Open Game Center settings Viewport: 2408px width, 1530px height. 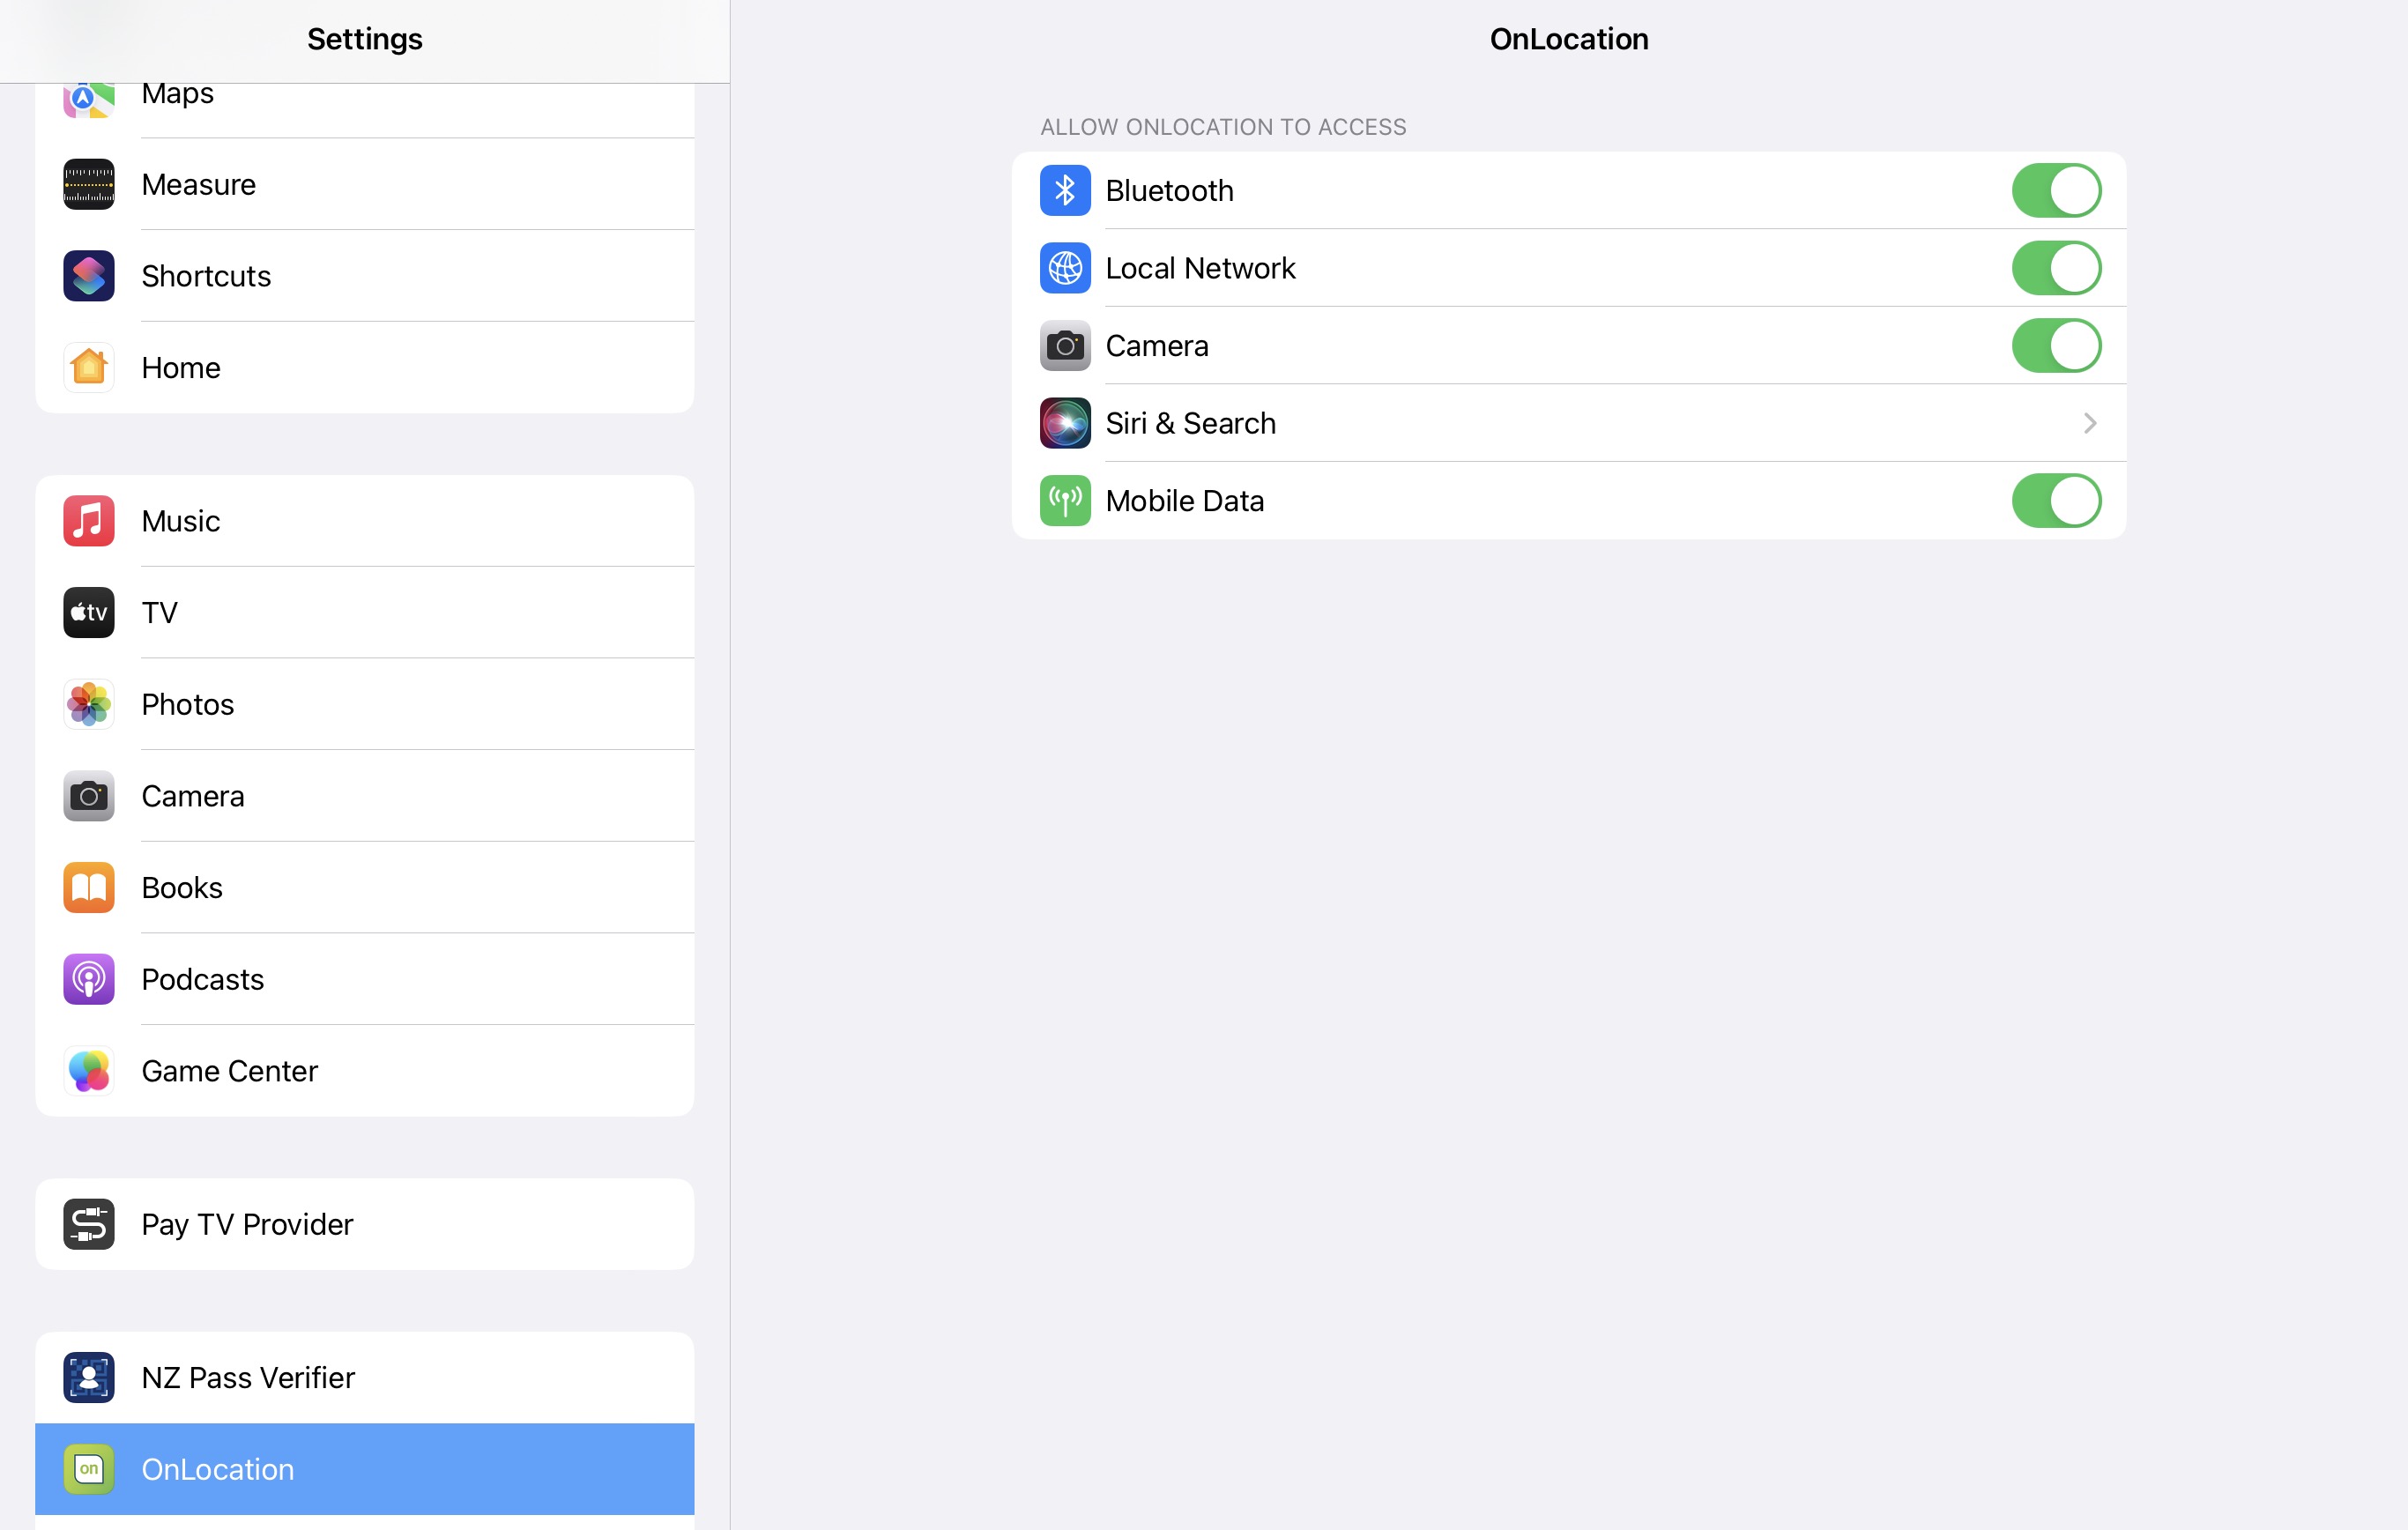point(364,1071)
